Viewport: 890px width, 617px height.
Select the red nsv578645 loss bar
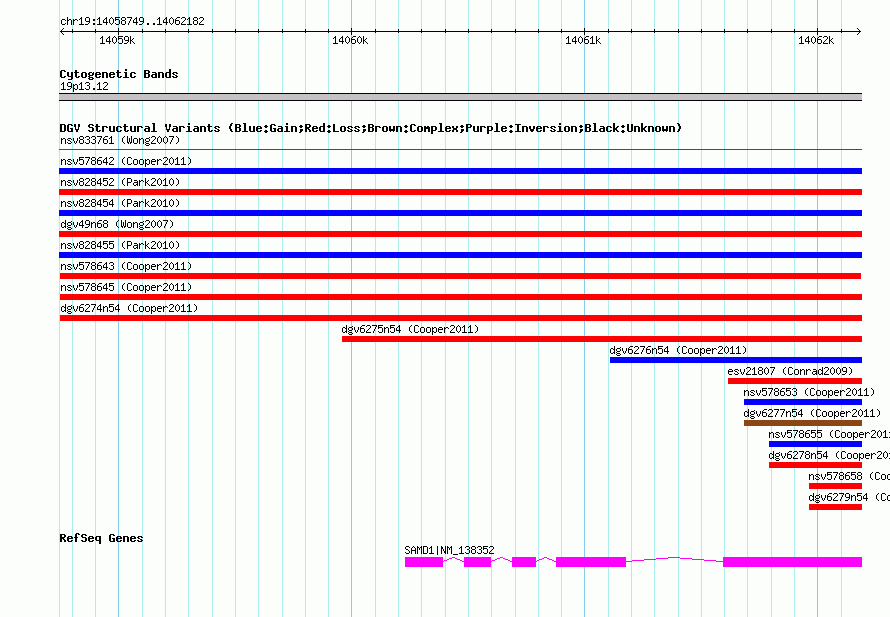point(460,297)
